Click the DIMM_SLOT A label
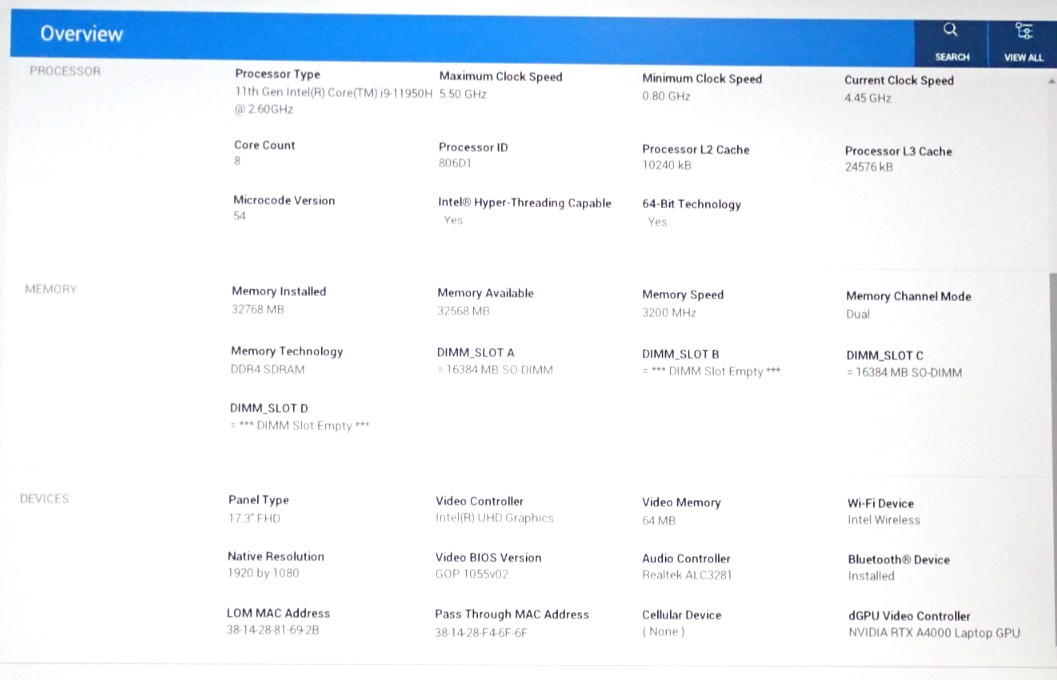Image resolution: width=1057 pixels, height=680 pixels. pyautogui.click(x=475, y=352)
